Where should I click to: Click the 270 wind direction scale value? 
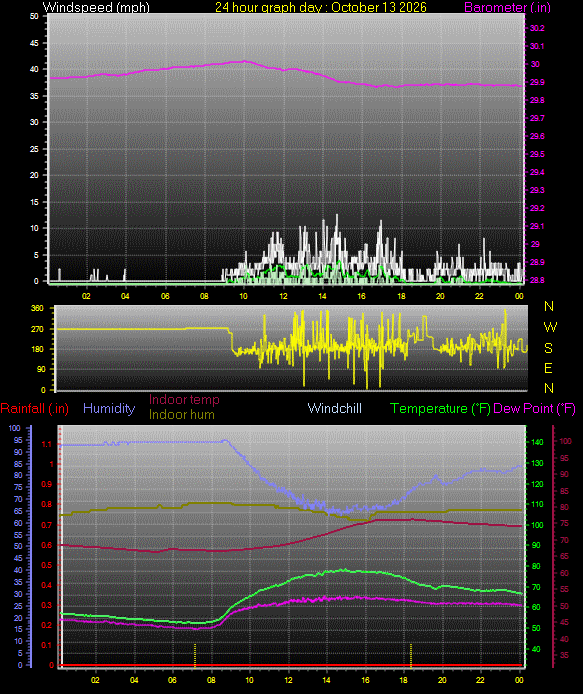pos(37,329)
